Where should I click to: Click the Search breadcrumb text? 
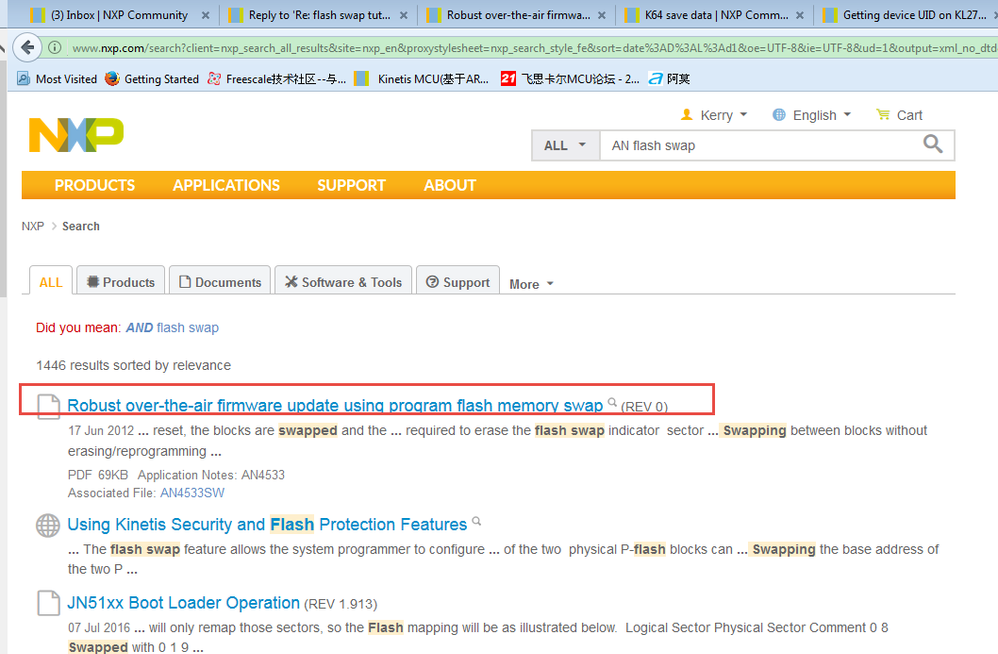click(81, 226)
